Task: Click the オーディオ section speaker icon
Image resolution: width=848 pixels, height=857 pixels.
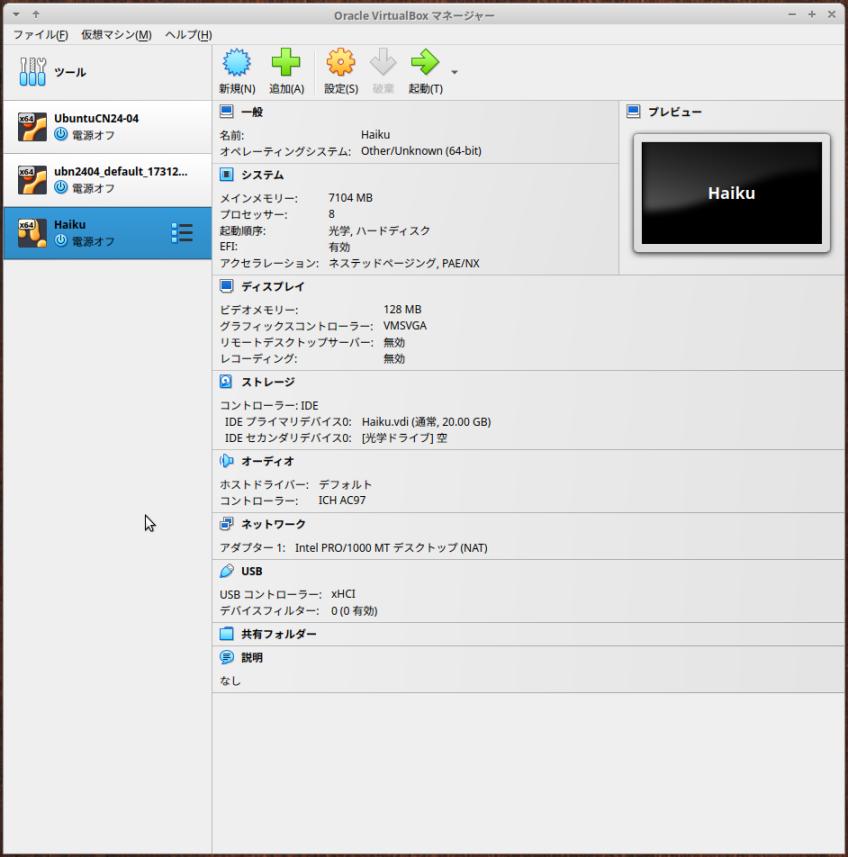Action: [x=226, y=461]
